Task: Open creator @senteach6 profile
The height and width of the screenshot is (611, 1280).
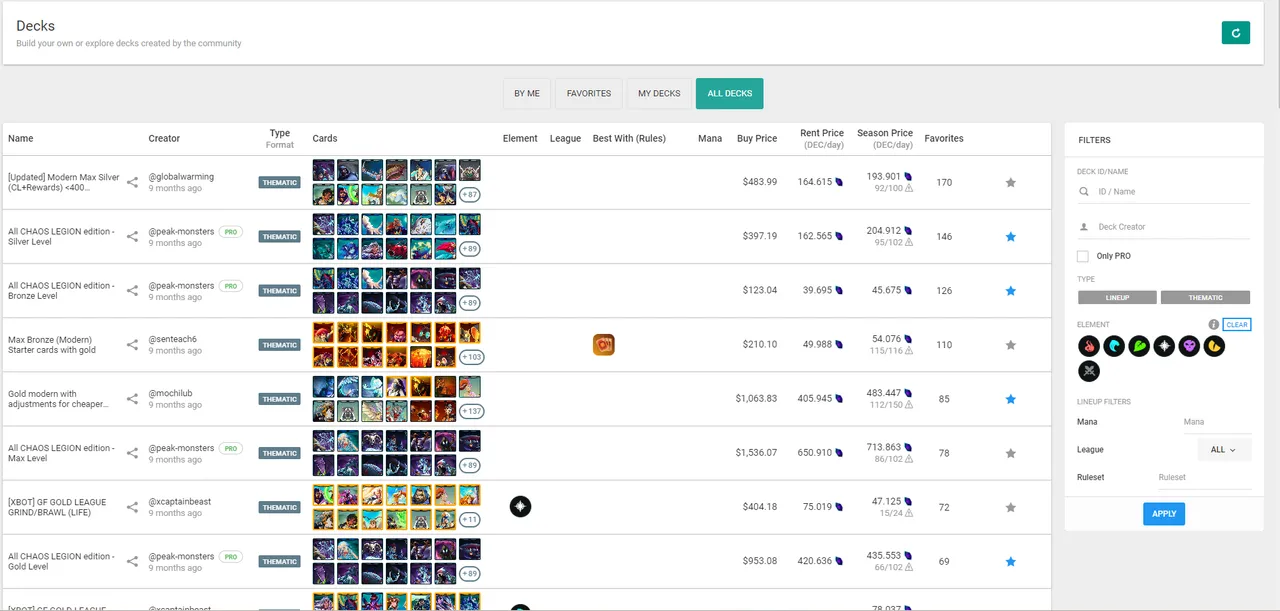Action: click(x=173, y=339)
